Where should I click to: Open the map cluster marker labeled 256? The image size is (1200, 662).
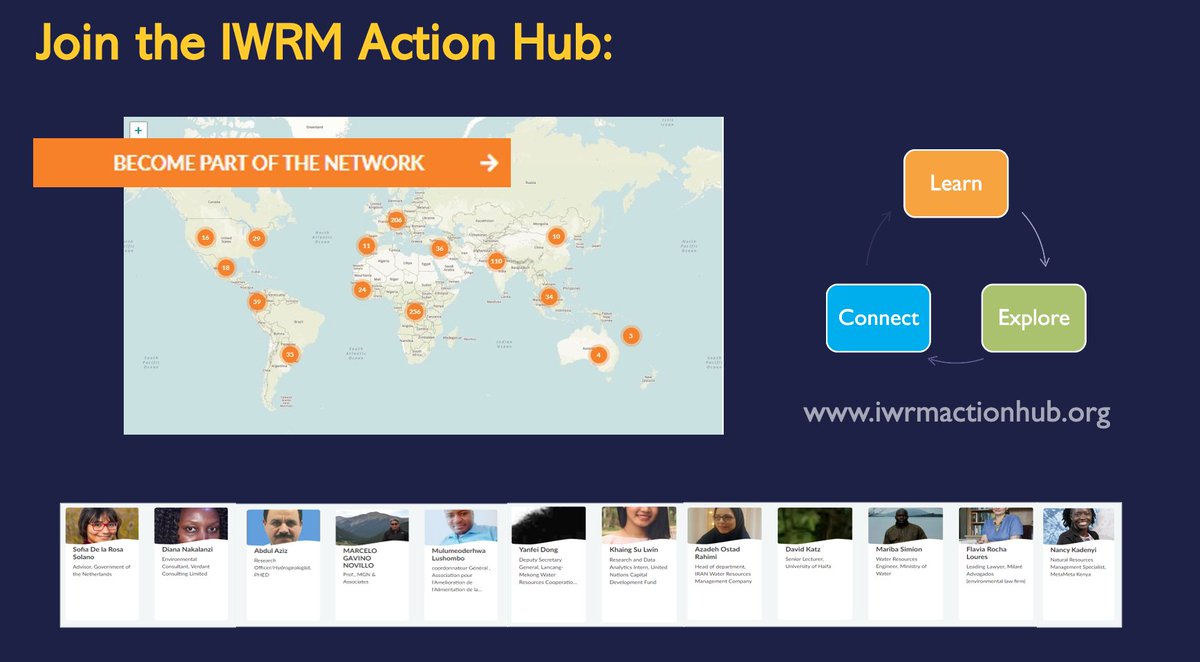click(415, 311)
